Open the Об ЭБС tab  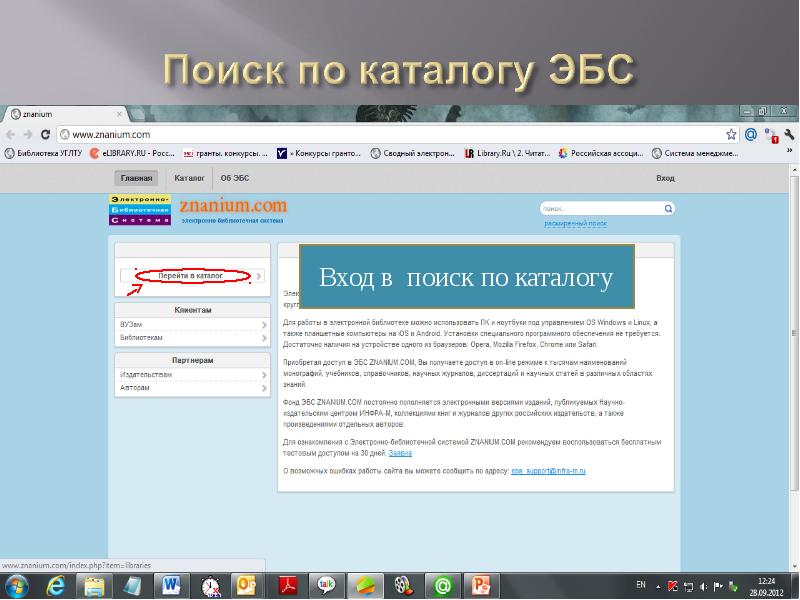click(235, 178)
